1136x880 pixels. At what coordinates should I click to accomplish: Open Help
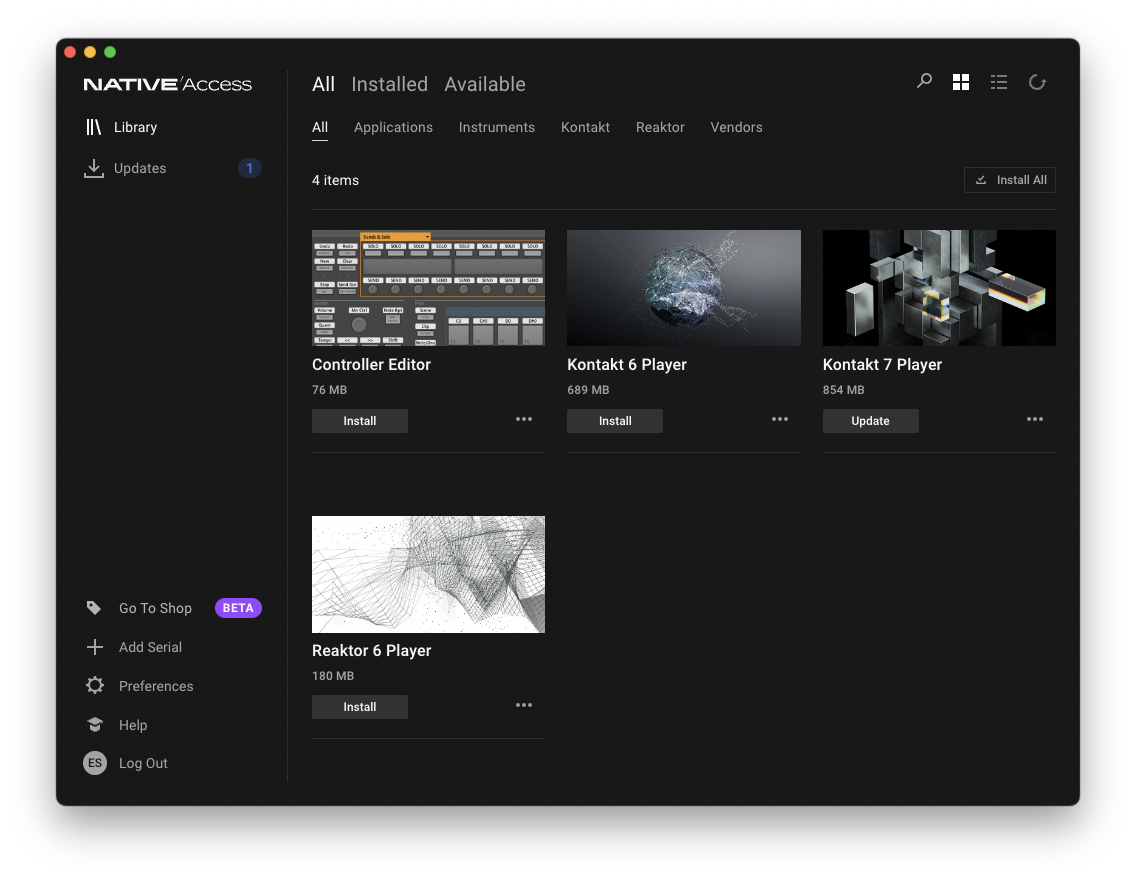click(133, 725)
